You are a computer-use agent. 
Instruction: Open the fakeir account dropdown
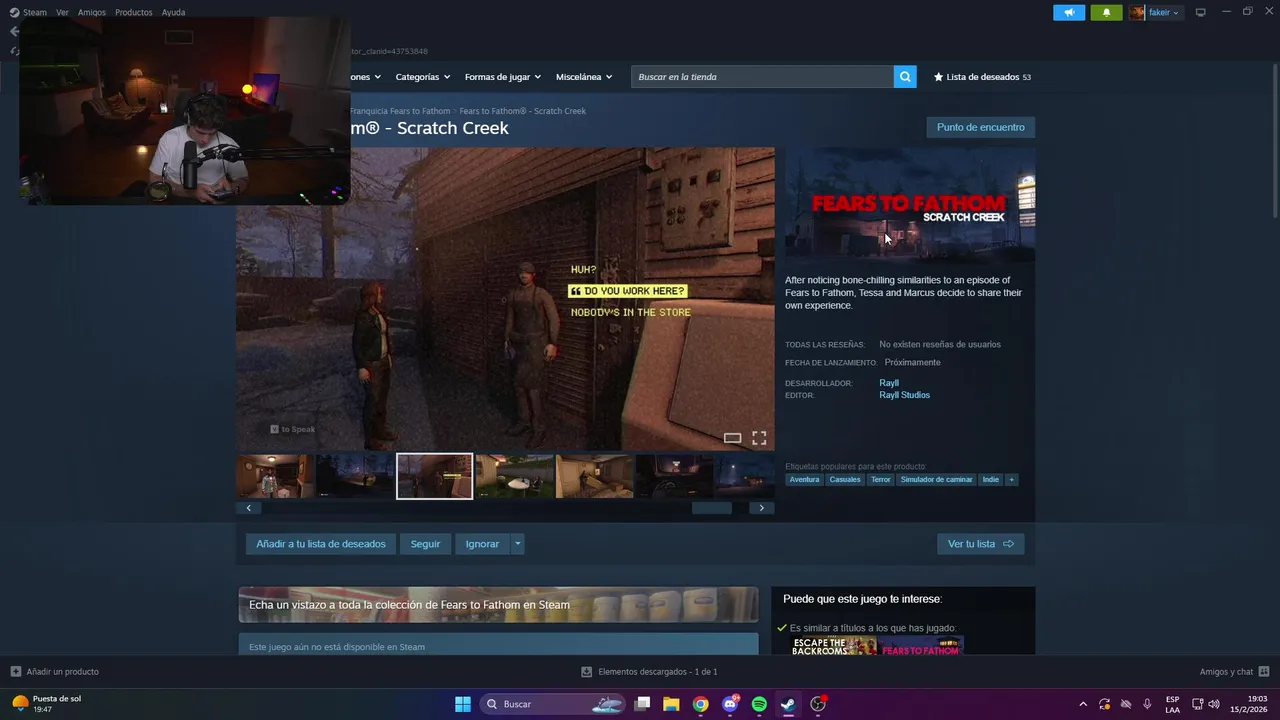click(1164, 13)
